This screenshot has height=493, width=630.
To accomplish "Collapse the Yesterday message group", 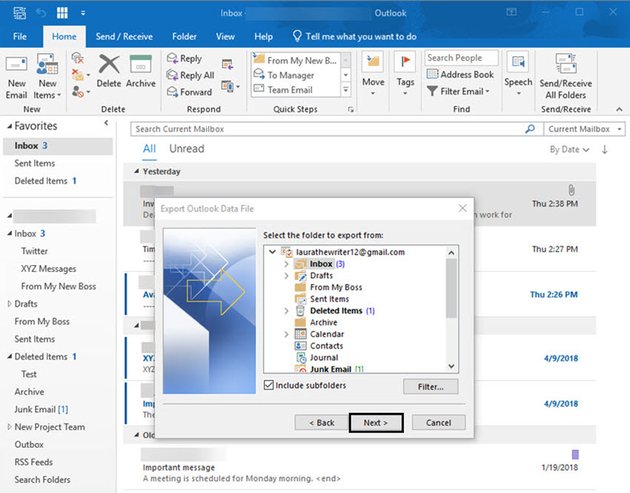I will pos(137,171).
